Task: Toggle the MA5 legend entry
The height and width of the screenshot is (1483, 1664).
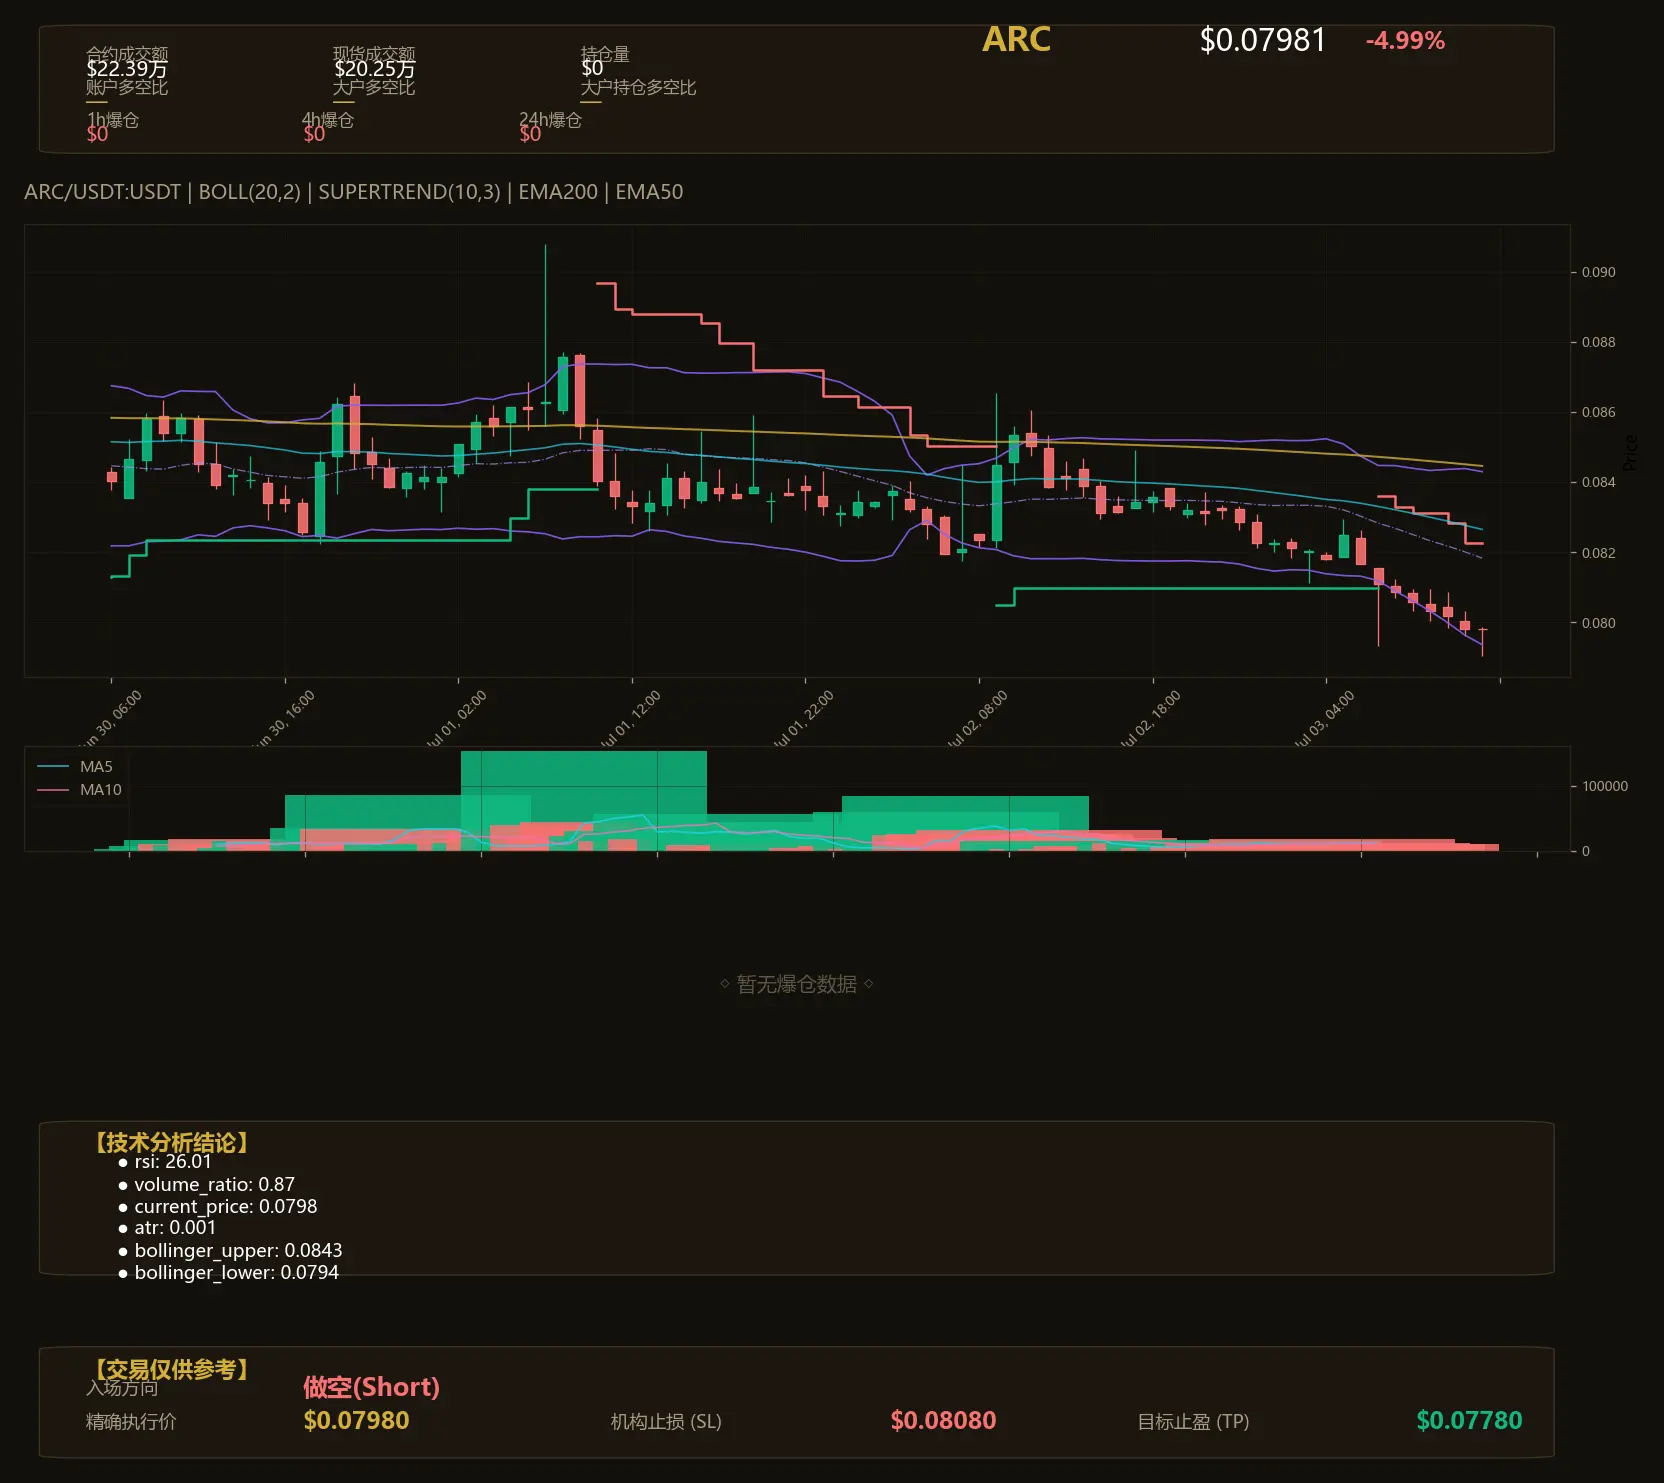Action: [75, 767]
